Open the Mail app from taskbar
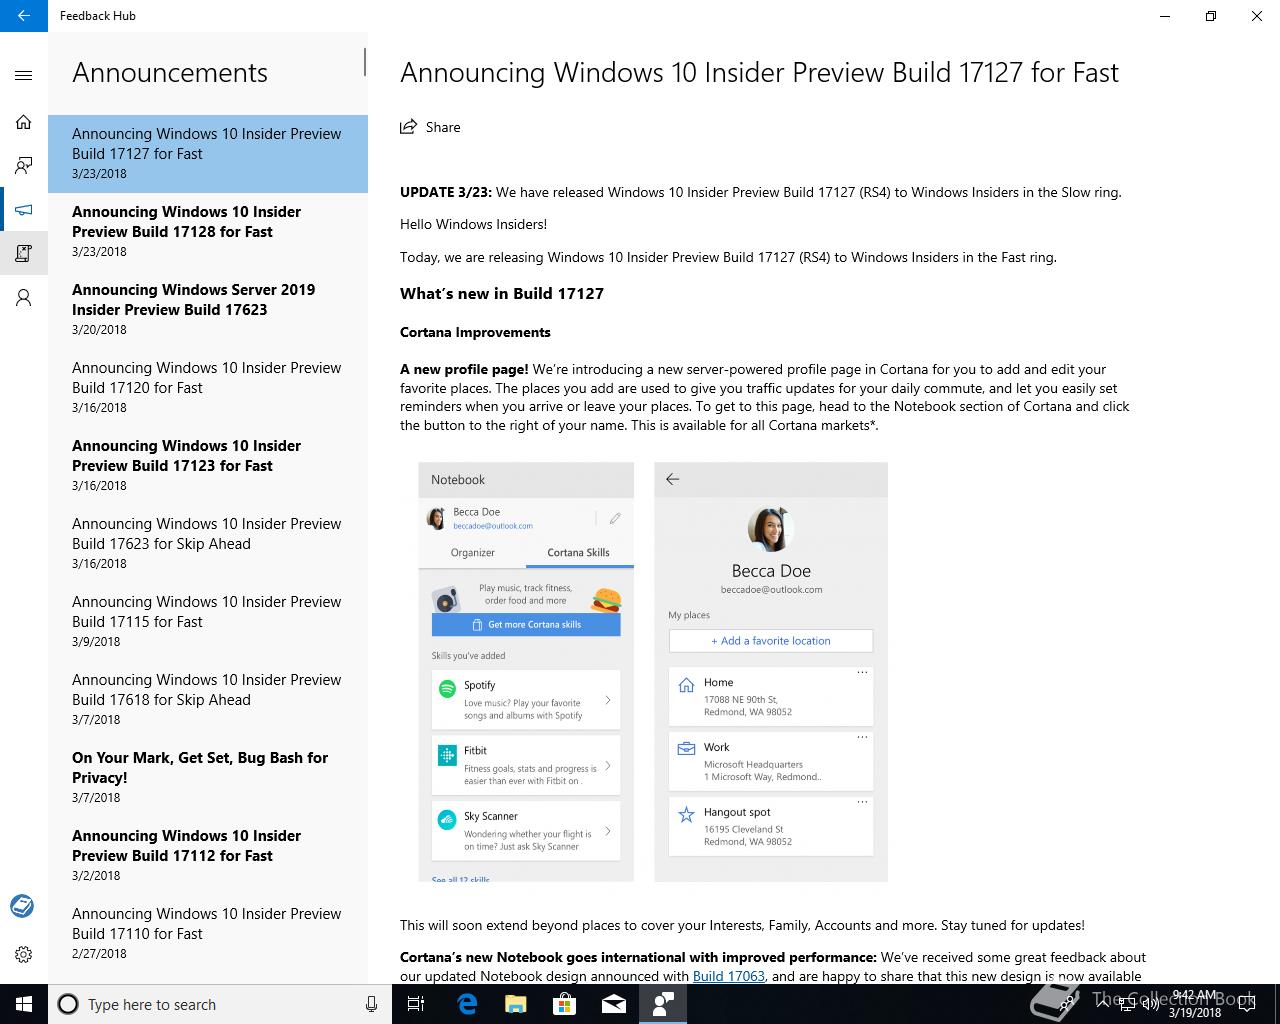The width and height of the screenshot is (1280, 1024). 614,1004
